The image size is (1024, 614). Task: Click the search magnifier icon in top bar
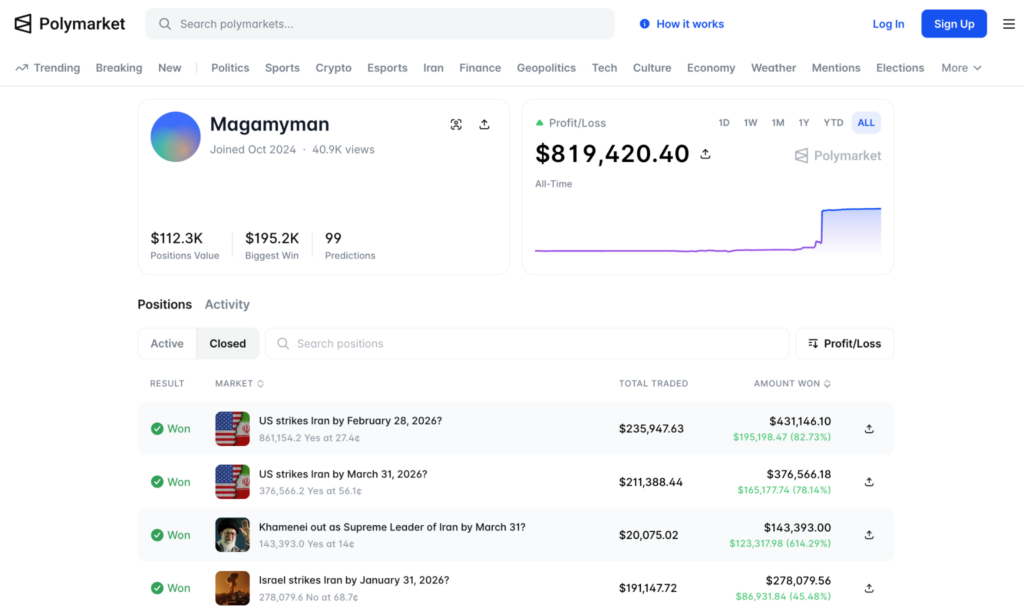point(165,24)
